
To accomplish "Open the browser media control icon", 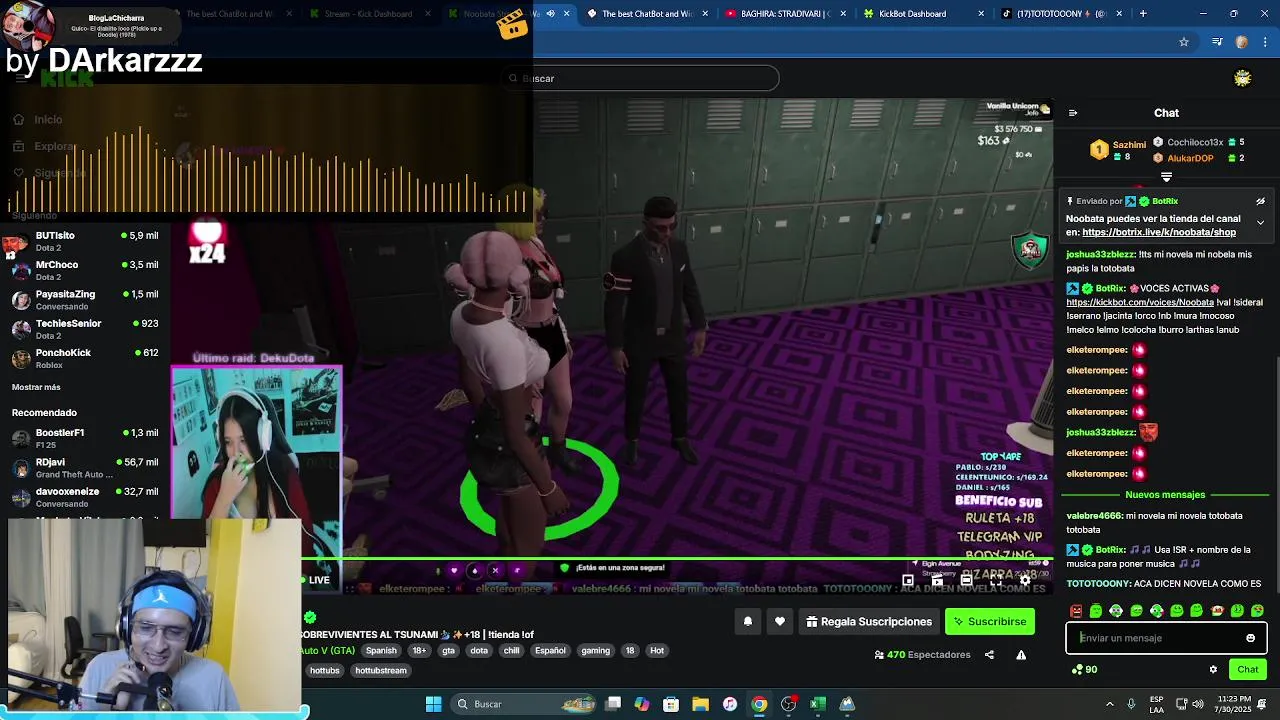I will pos(1217,42).
